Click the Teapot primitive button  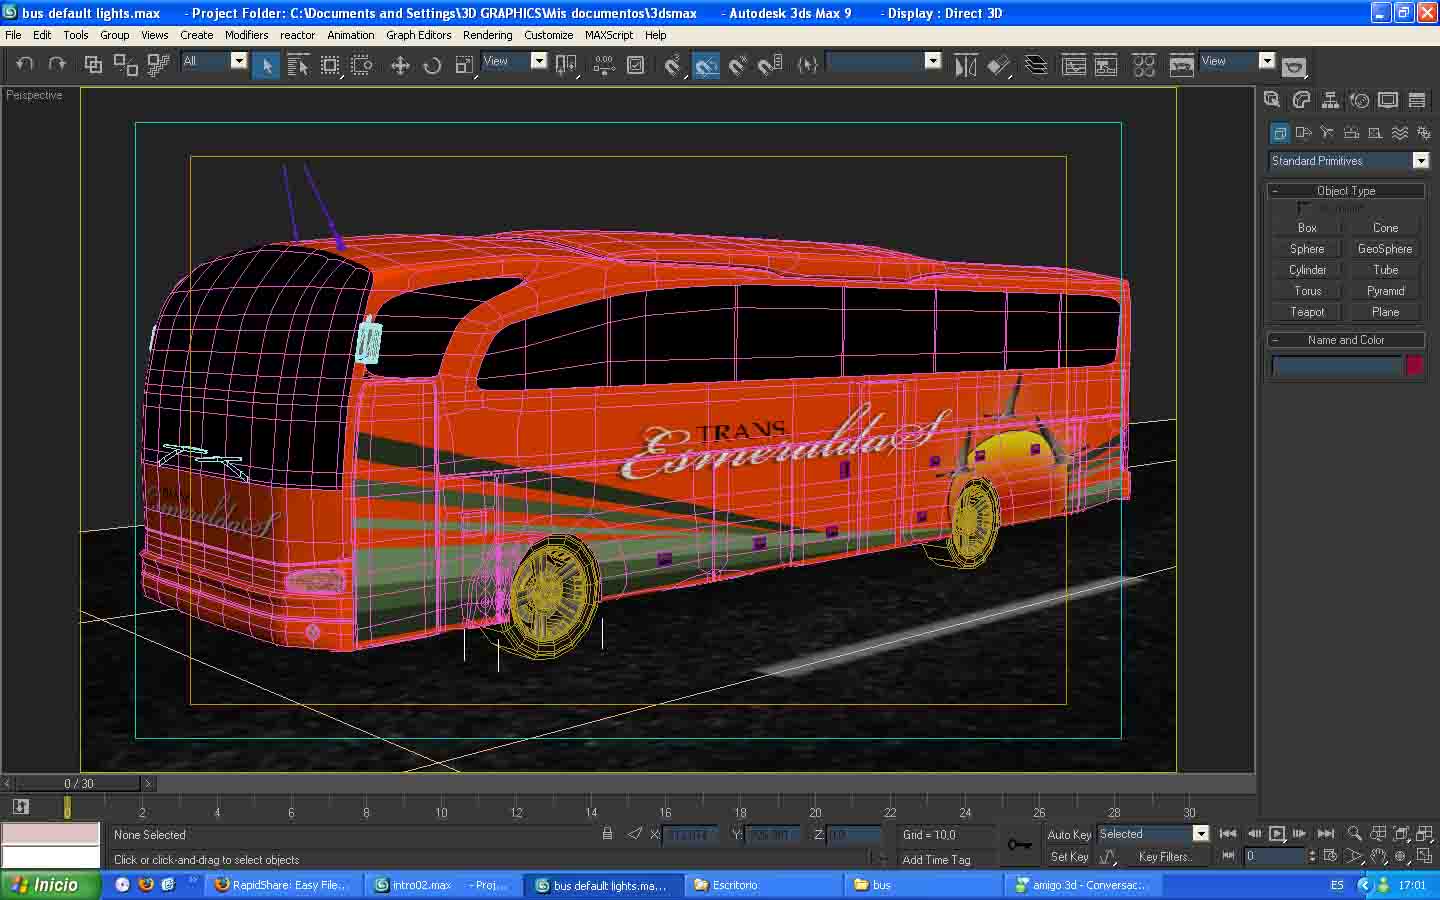pos(1306,312)
